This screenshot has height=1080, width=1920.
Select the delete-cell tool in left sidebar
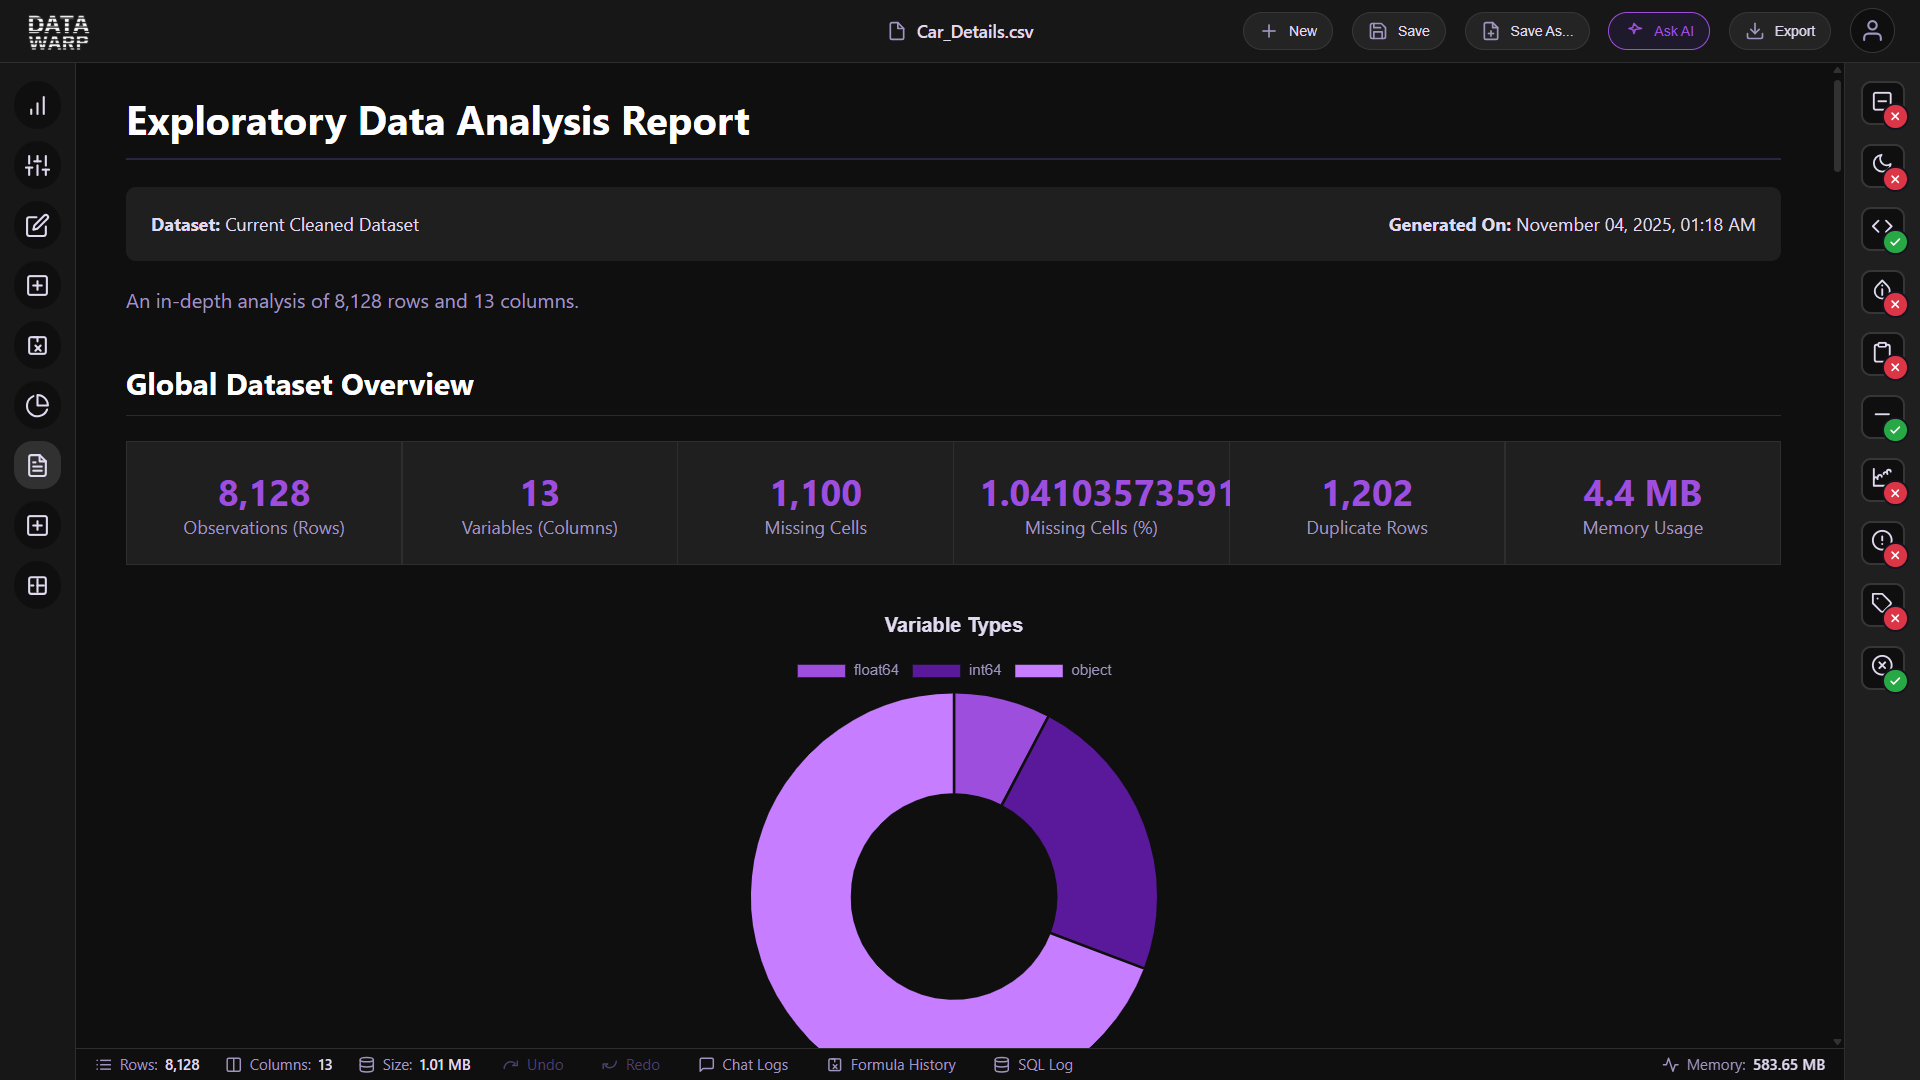pos(37,345)
